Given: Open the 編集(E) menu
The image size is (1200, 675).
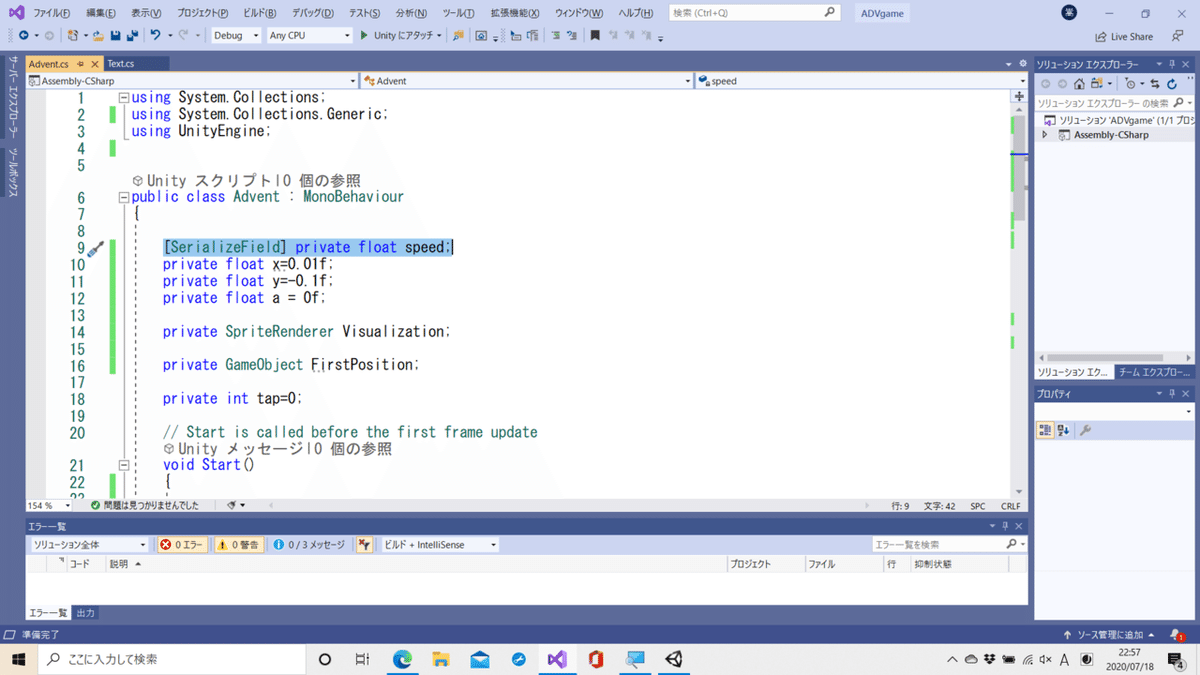Looking at the screenshot, I should (100, 13).
